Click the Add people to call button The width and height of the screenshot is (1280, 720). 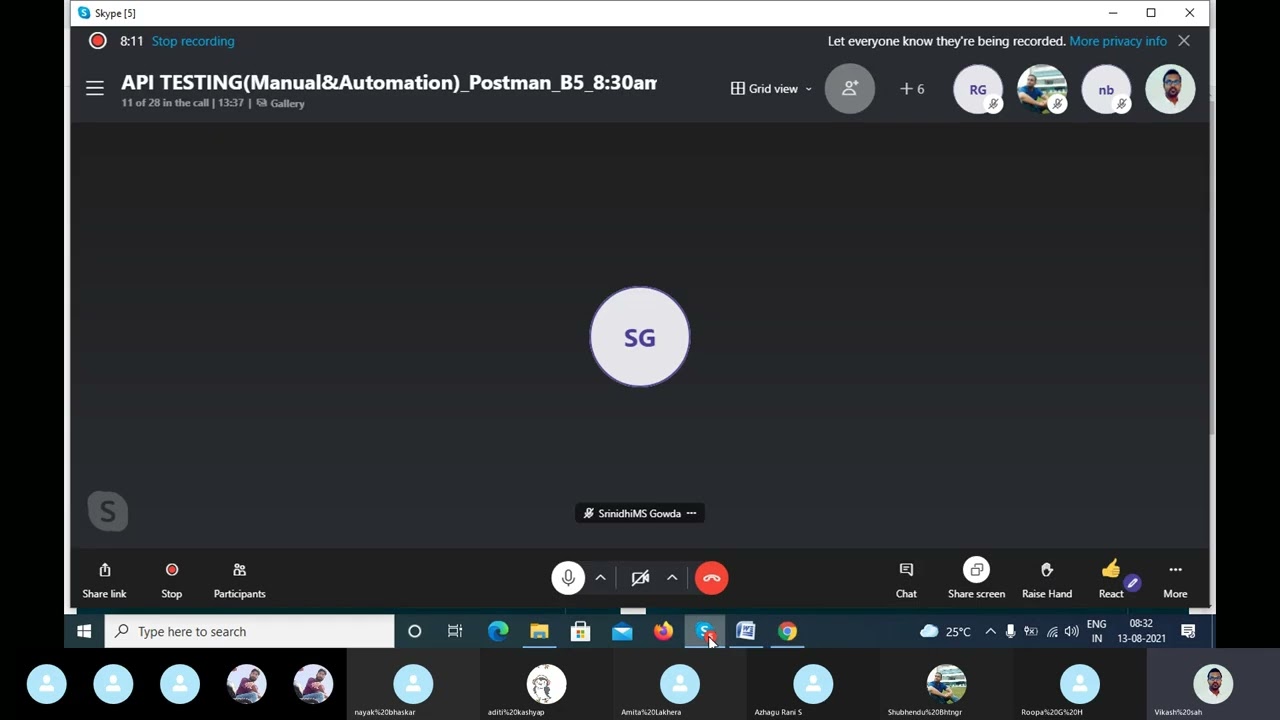click(850, 89)
